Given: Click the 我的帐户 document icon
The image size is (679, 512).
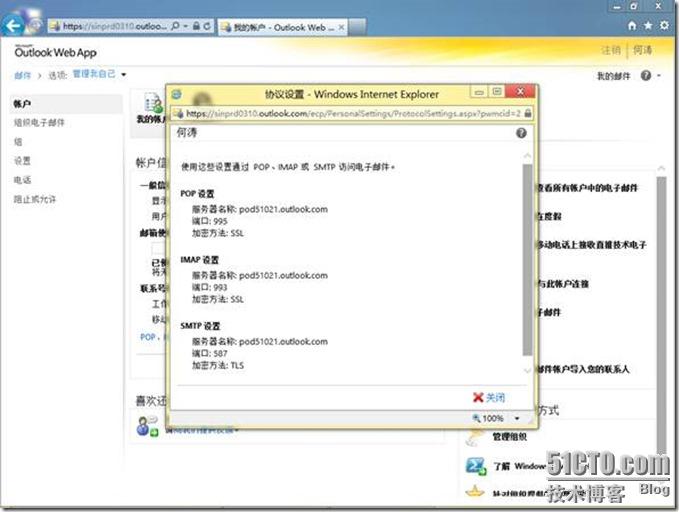Looking at the screenshot, I should [153, 103].
